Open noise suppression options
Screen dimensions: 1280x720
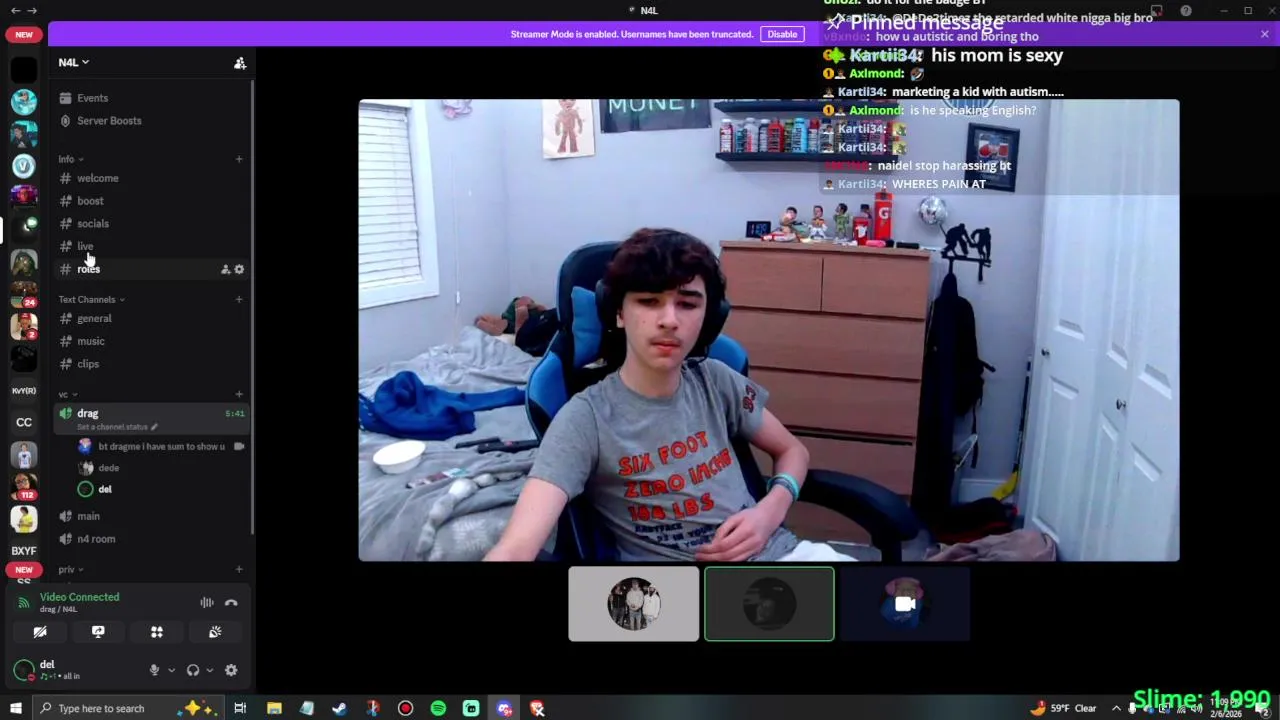[x=207, y=603]
